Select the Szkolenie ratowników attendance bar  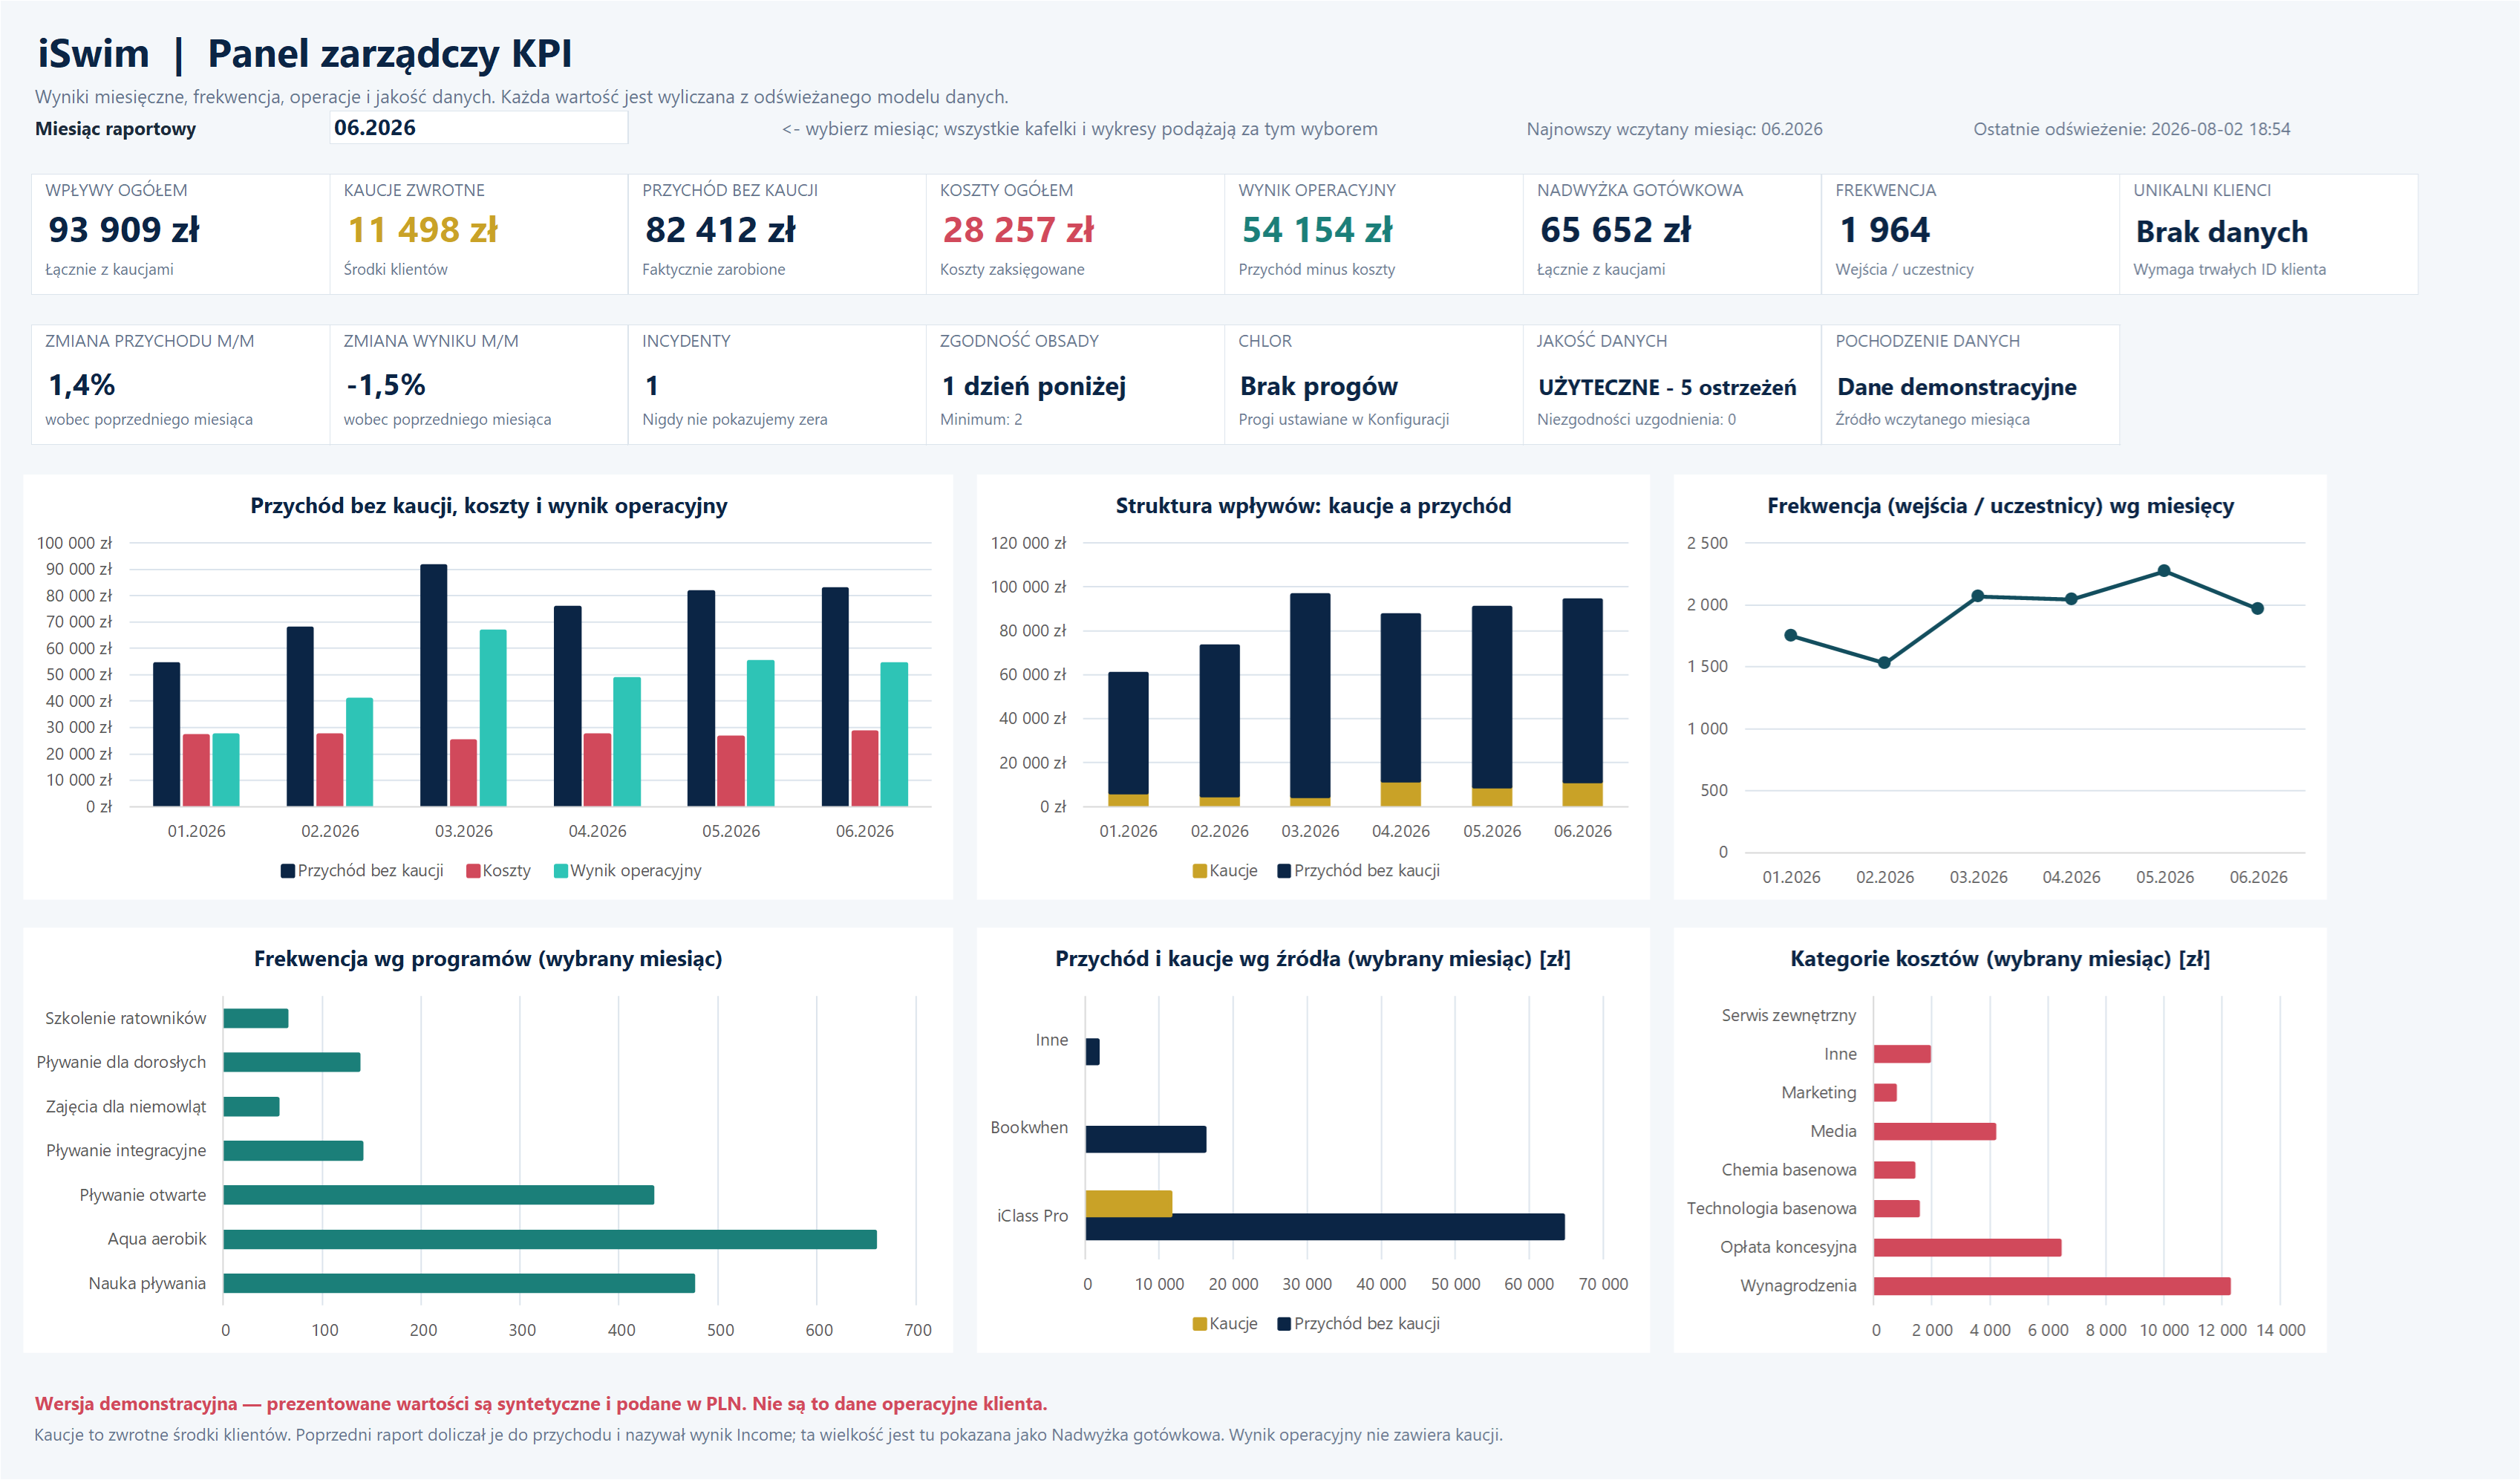pyautogui.click(x=255, y=1019)
